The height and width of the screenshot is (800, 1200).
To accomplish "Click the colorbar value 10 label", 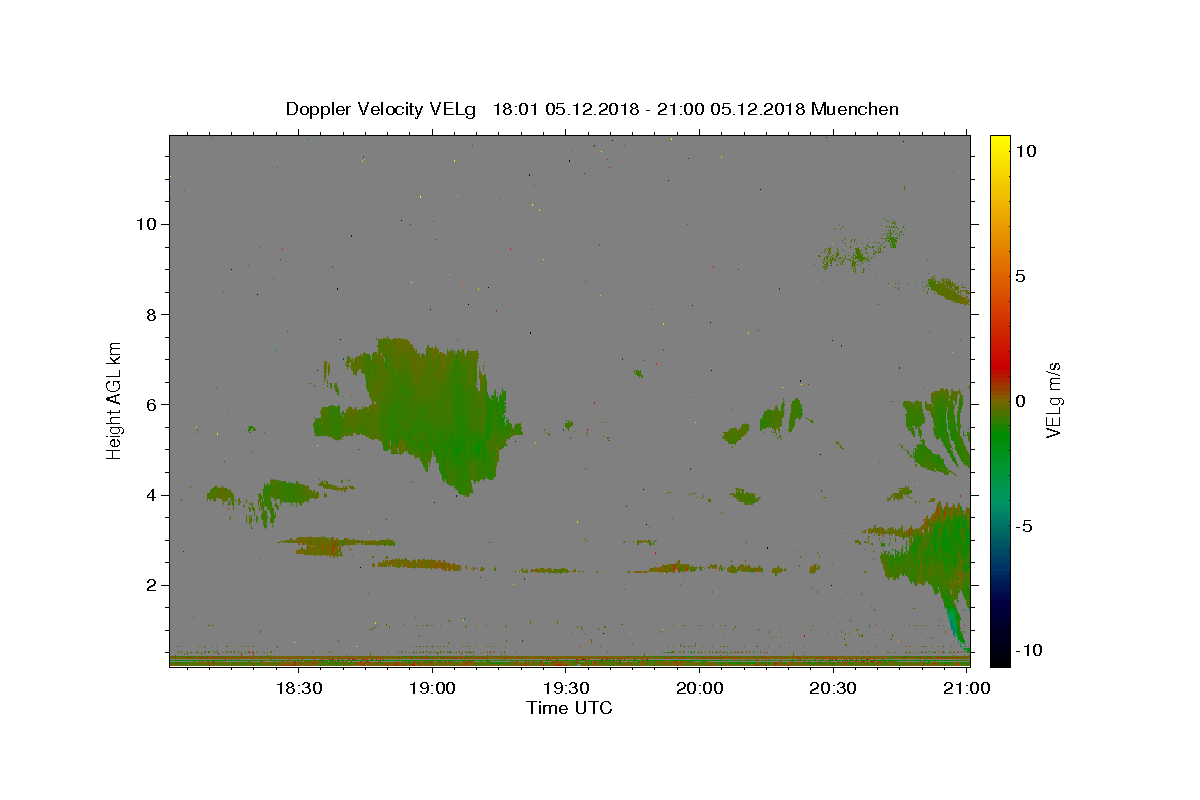I will click(1026, 151).
